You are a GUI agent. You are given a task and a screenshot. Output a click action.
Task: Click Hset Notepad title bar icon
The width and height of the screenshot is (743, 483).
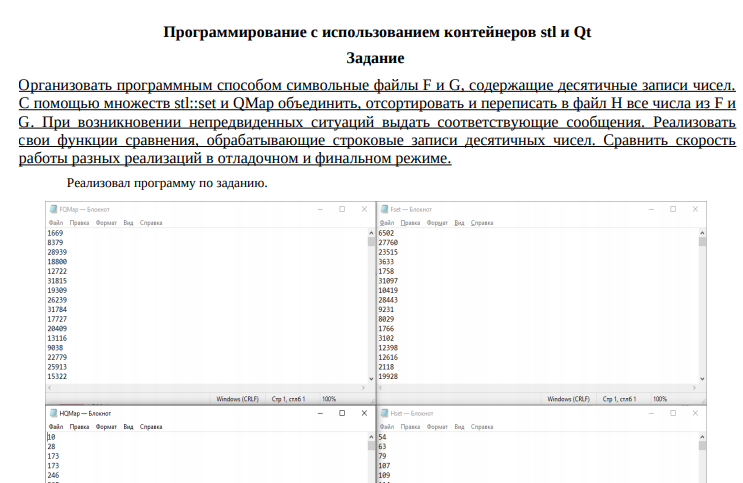click(x=384, y=413)
